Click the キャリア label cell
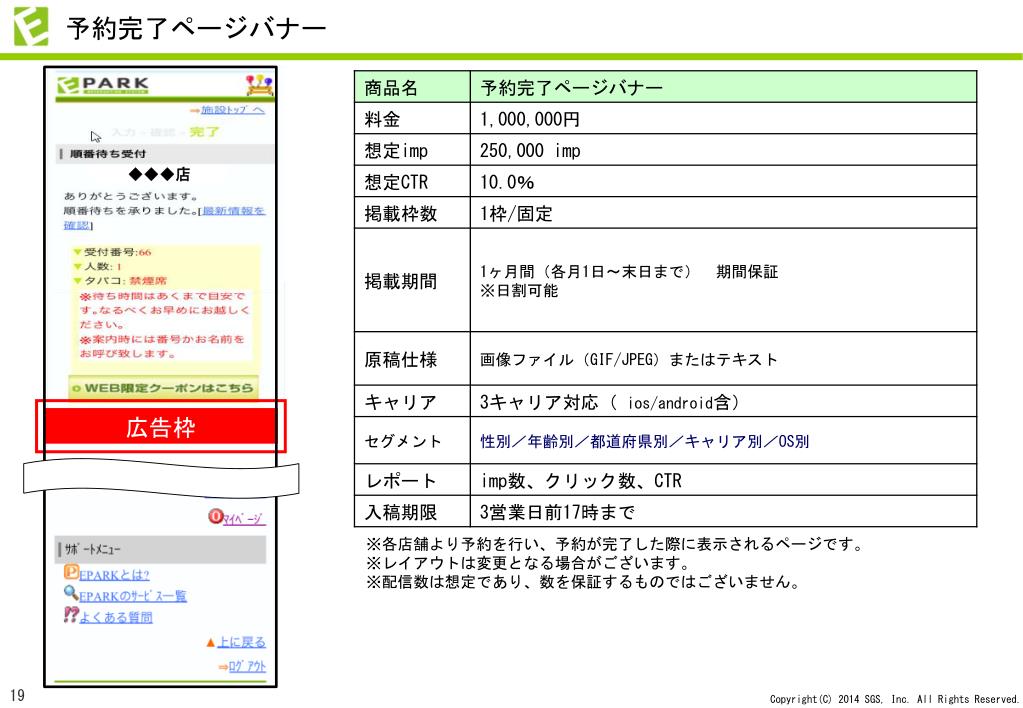The image size is (1023, 708). [x=412, y=402]
